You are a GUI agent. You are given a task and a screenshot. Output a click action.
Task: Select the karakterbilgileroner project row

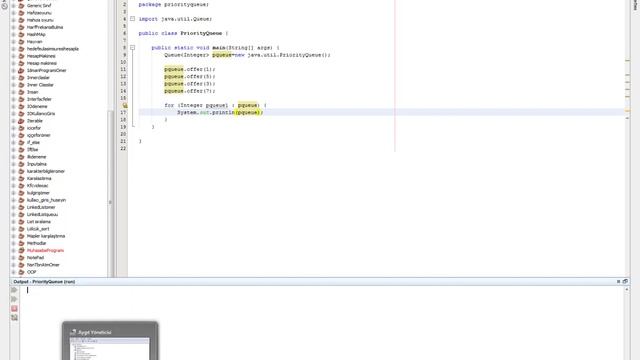[46, 171]
